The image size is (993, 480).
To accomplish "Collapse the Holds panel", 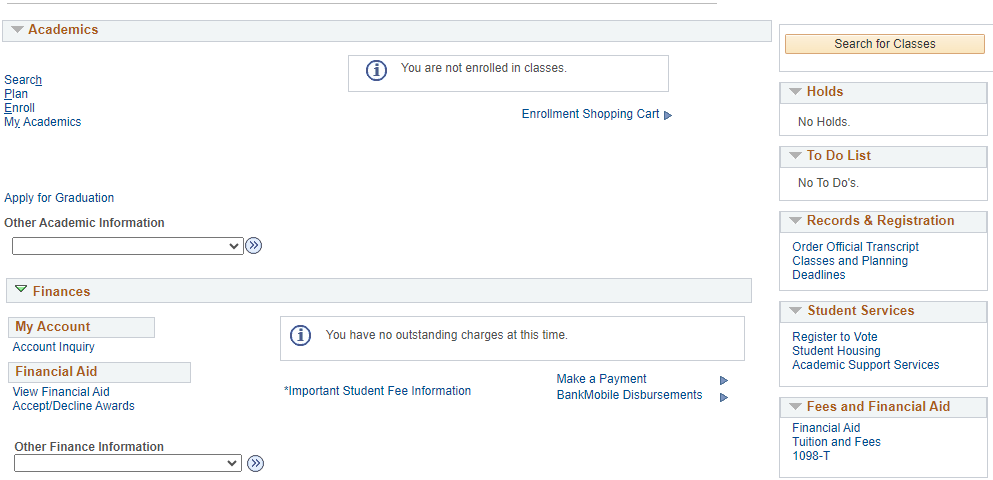I will 795,92.
